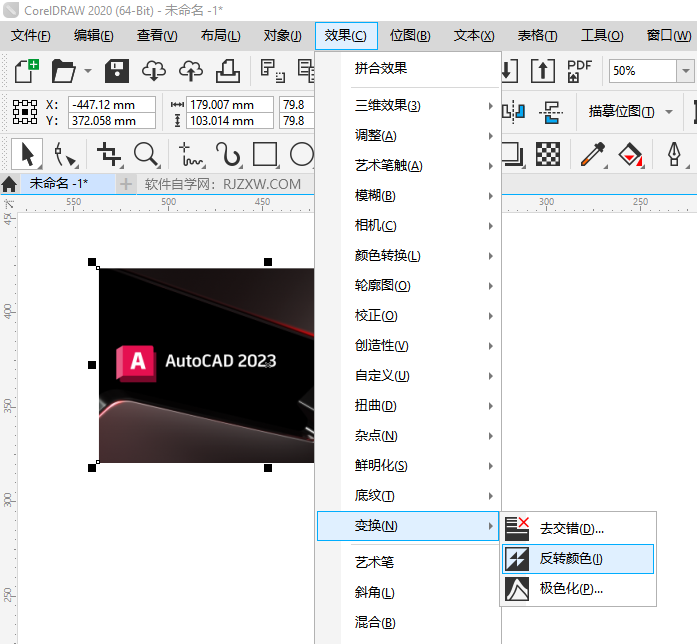Select the Ellipse tool
This screenshot has height=644, width=697.
tap(302, 155)
